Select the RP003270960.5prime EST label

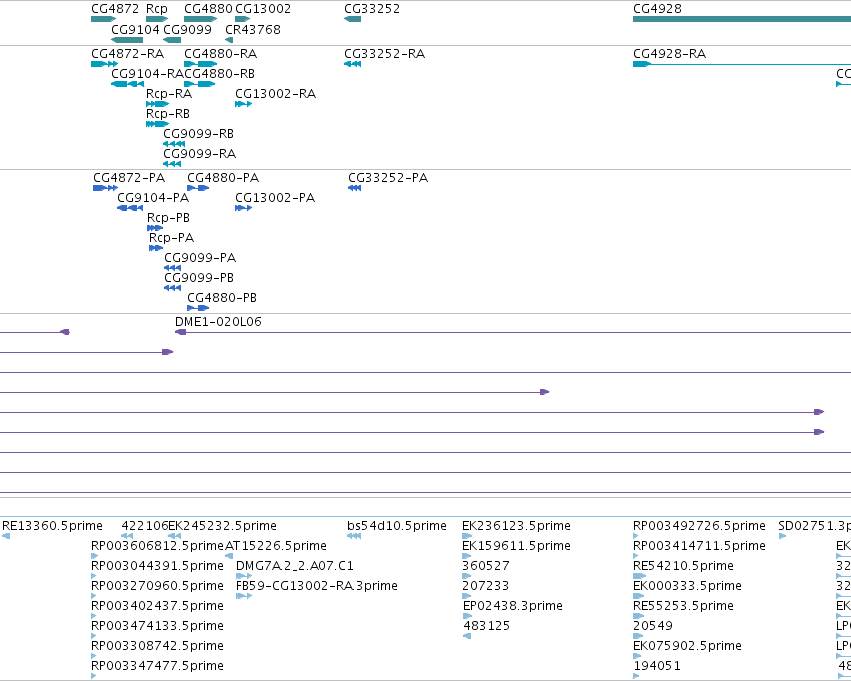point(157,587)
